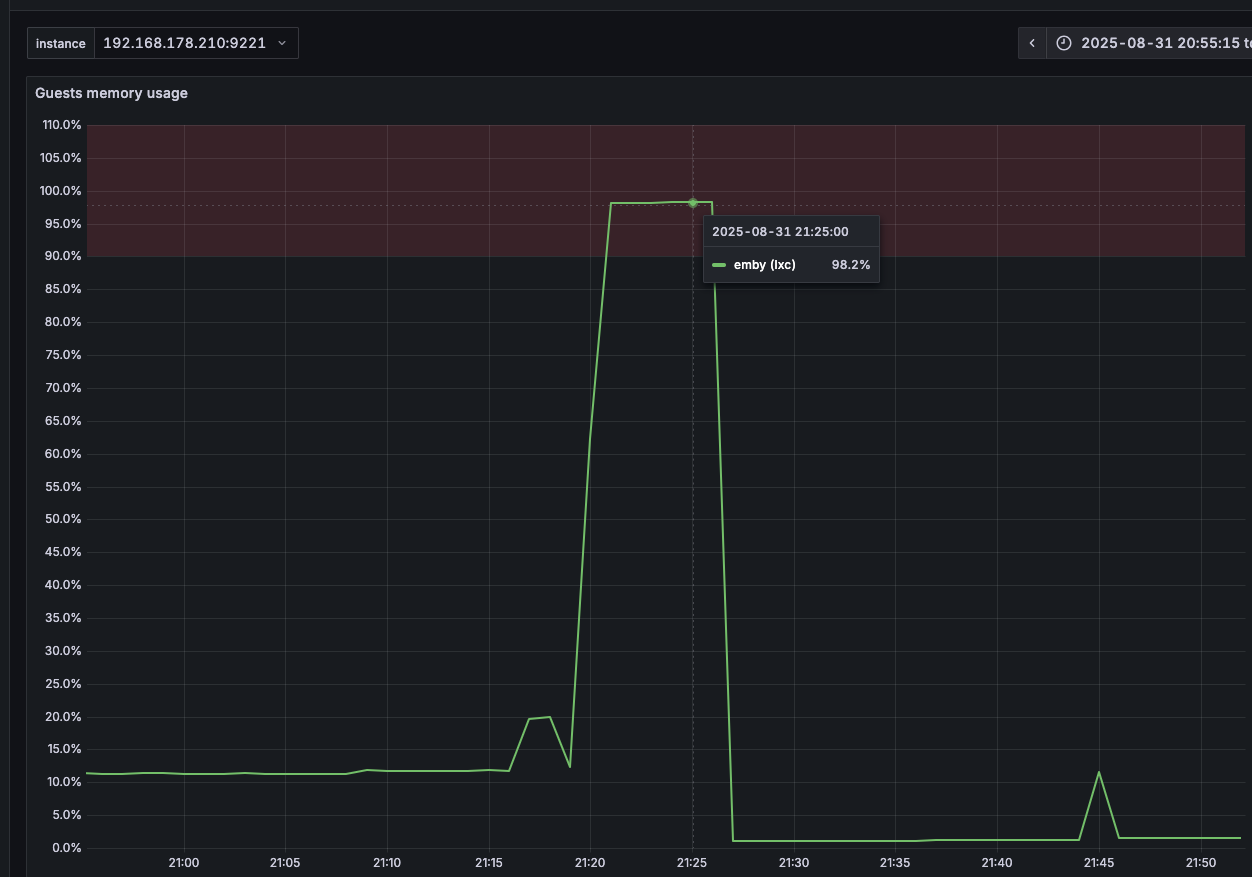Click the small 20% peak near 21:18

(x=549, y=717)
